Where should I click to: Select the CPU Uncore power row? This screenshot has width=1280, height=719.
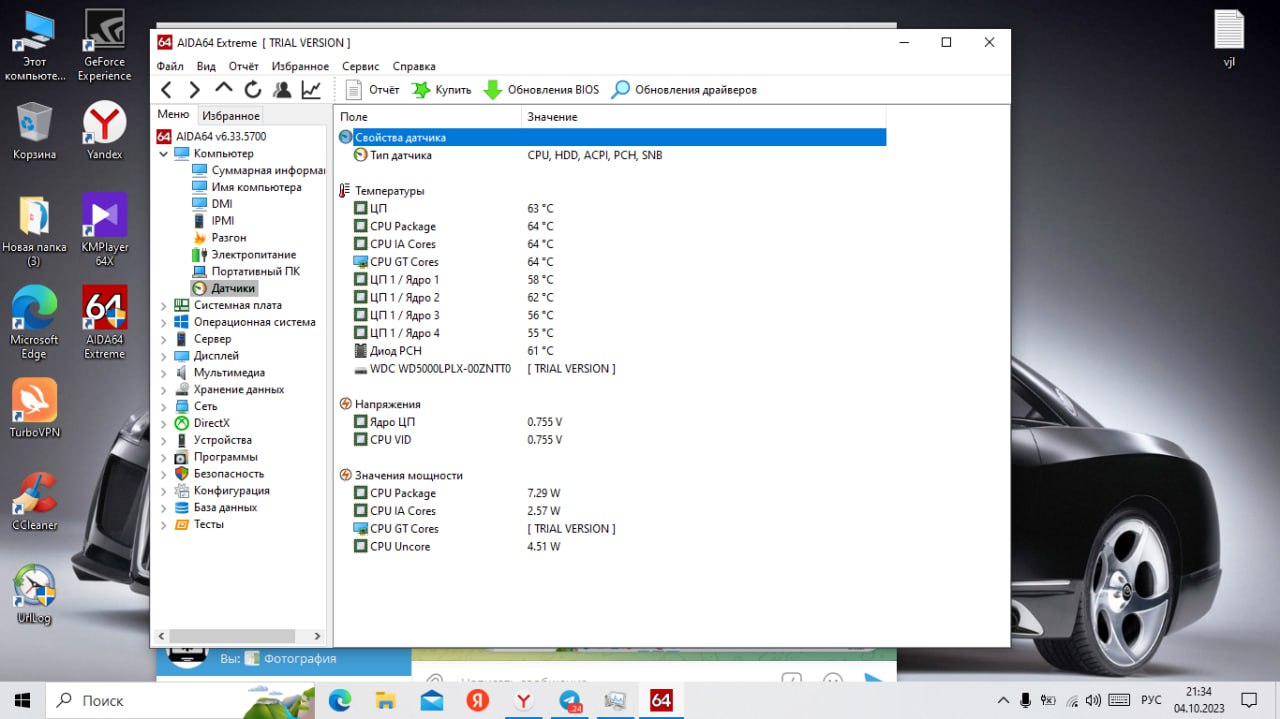coord(611,547)
